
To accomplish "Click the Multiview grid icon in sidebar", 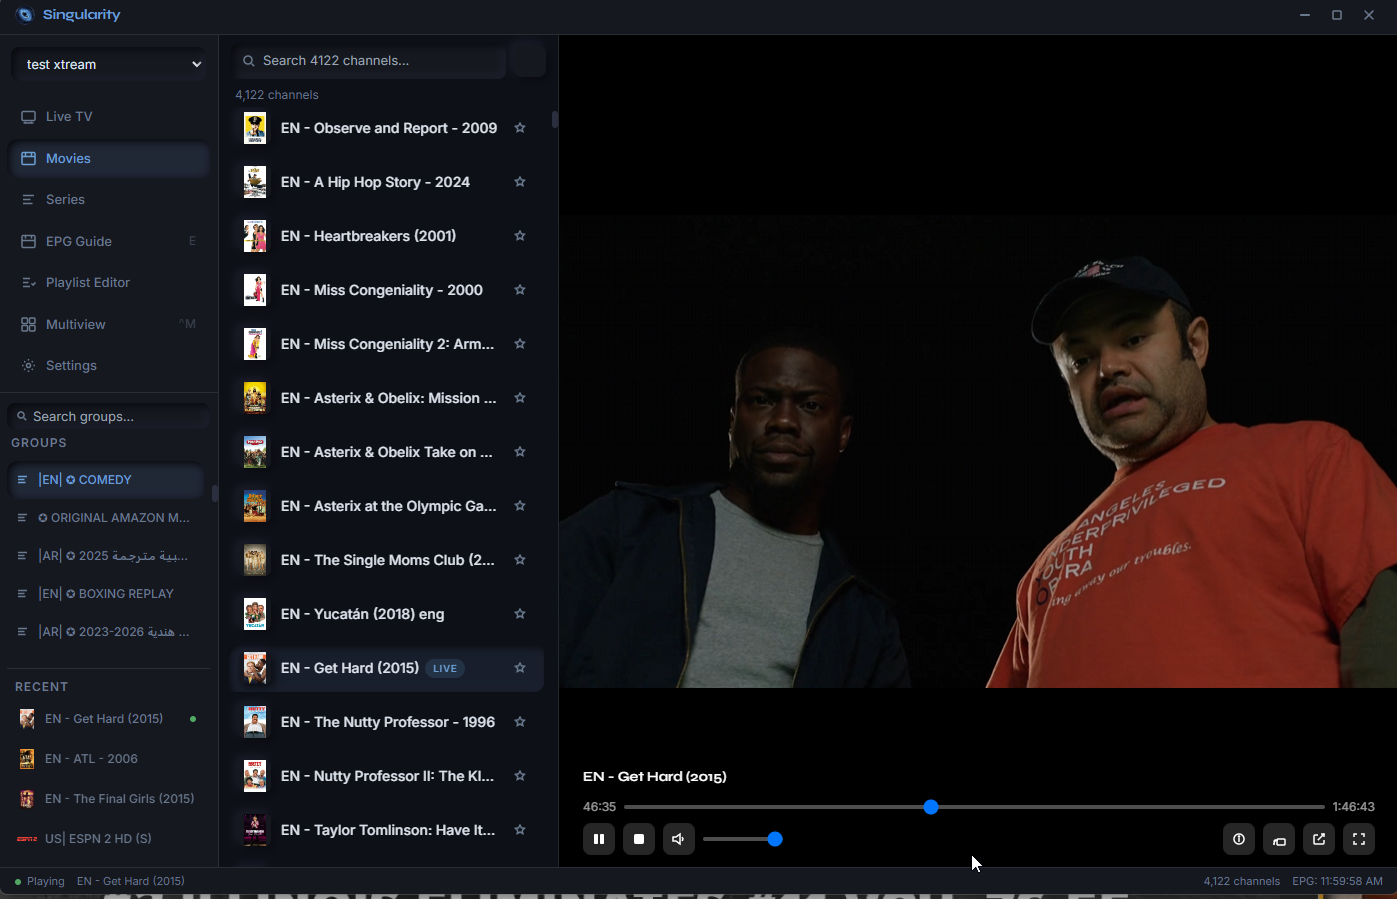I will [x=28, y=324].
